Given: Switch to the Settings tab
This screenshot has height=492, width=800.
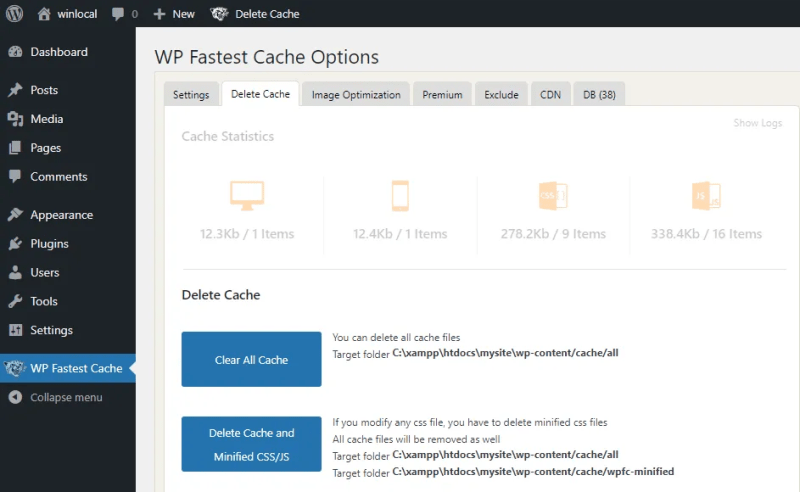Looking at the screenshot, I should tap(191, 94).
